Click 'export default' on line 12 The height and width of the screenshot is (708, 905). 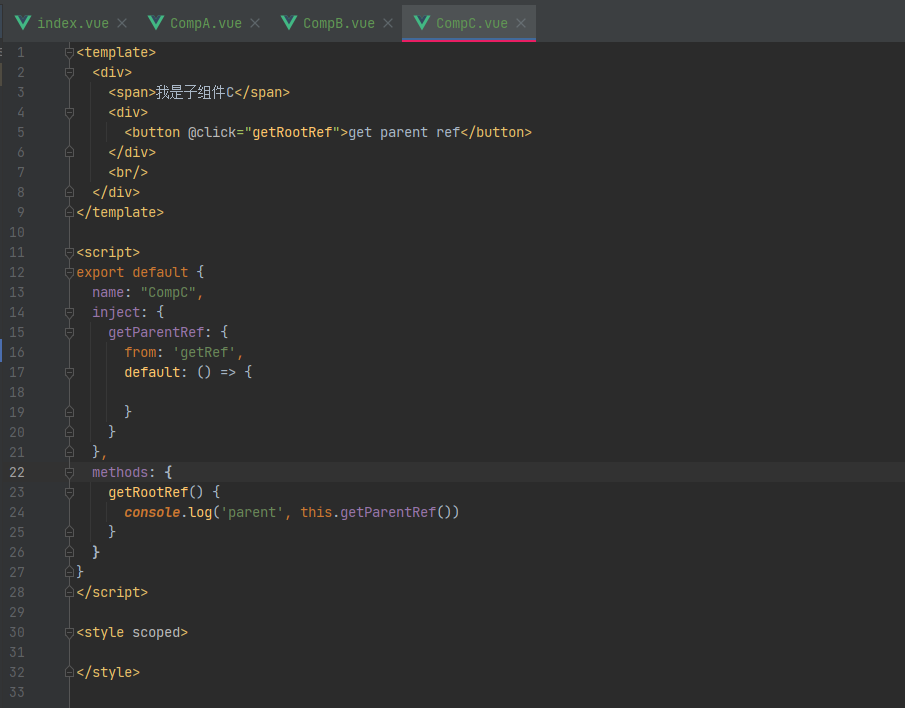point(132,272)
